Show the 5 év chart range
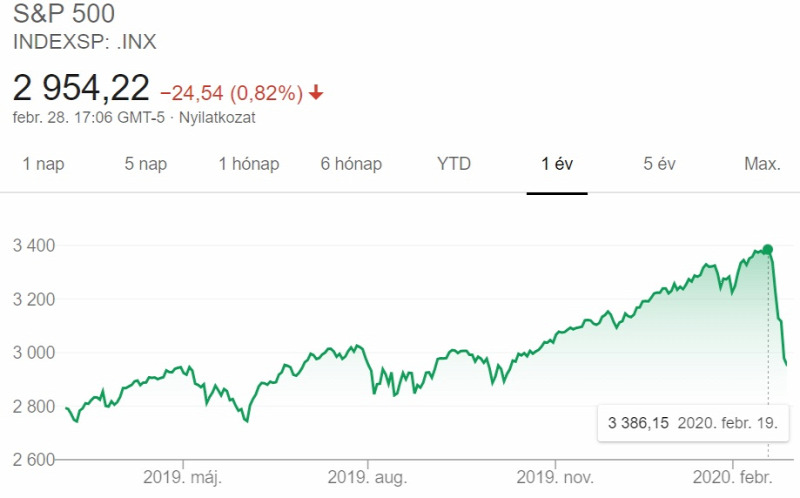The image size is (800, 498). (659, 164)
